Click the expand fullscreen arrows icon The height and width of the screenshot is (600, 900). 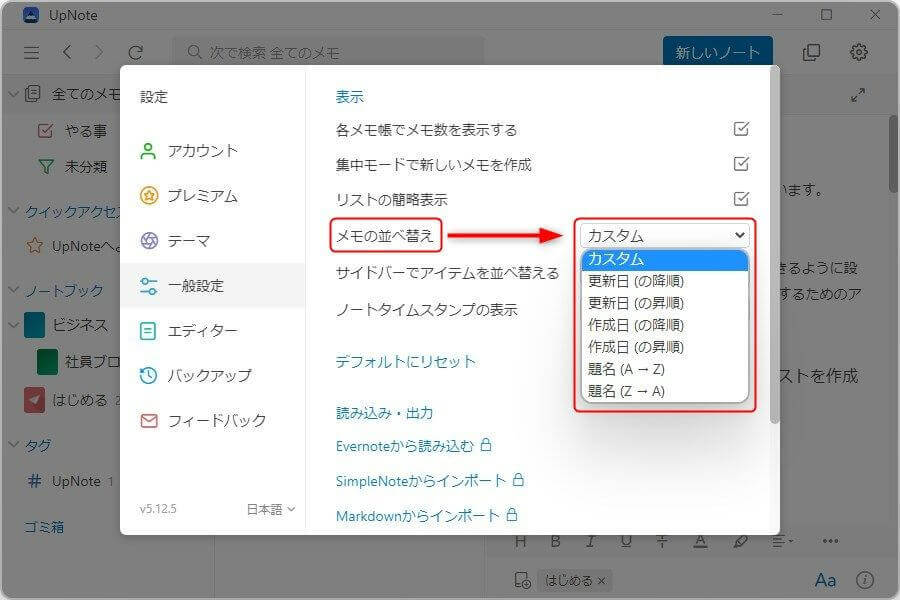click(x=858, y=95)
